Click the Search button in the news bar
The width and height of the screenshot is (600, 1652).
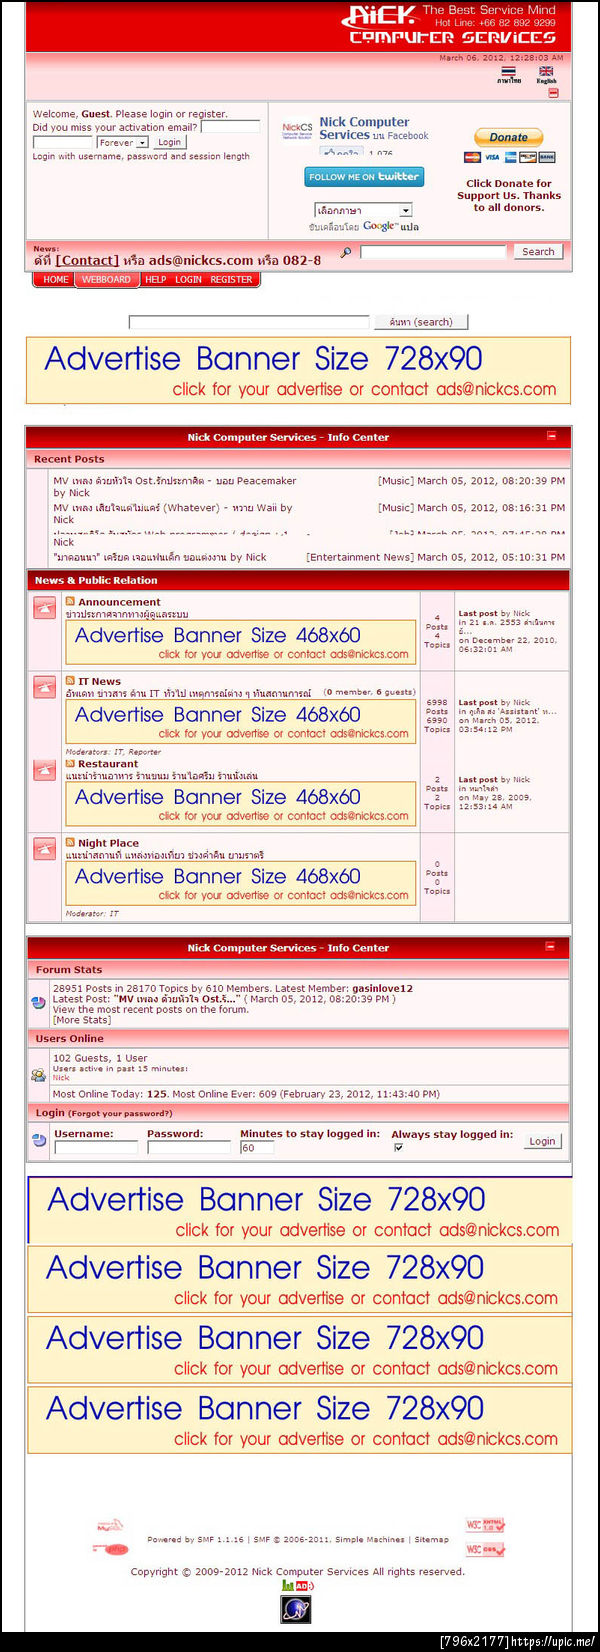click(538, 252)
